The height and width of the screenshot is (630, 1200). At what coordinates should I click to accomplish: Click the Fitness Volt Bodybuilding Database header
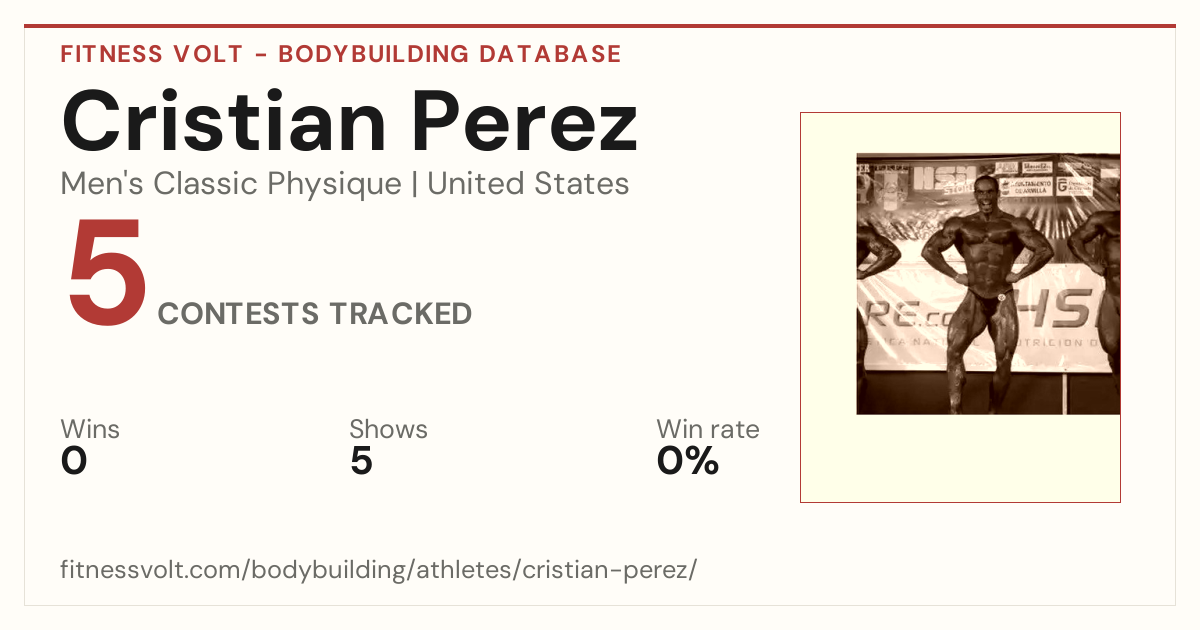(341, 54)
